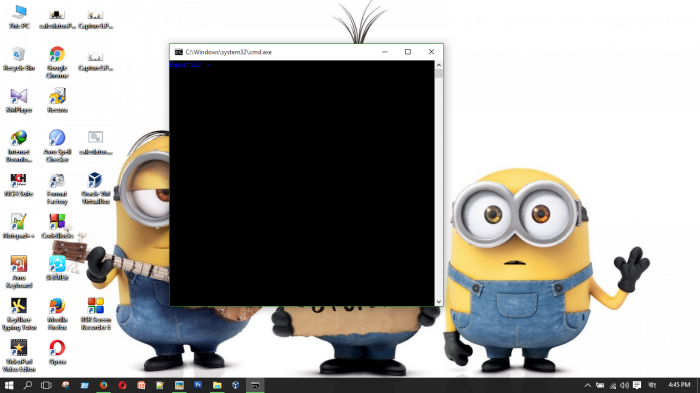The height and width of the screenshot is (393, 700).
Task: Open the NCH Suite desktop shortcut
Action: 19,185
